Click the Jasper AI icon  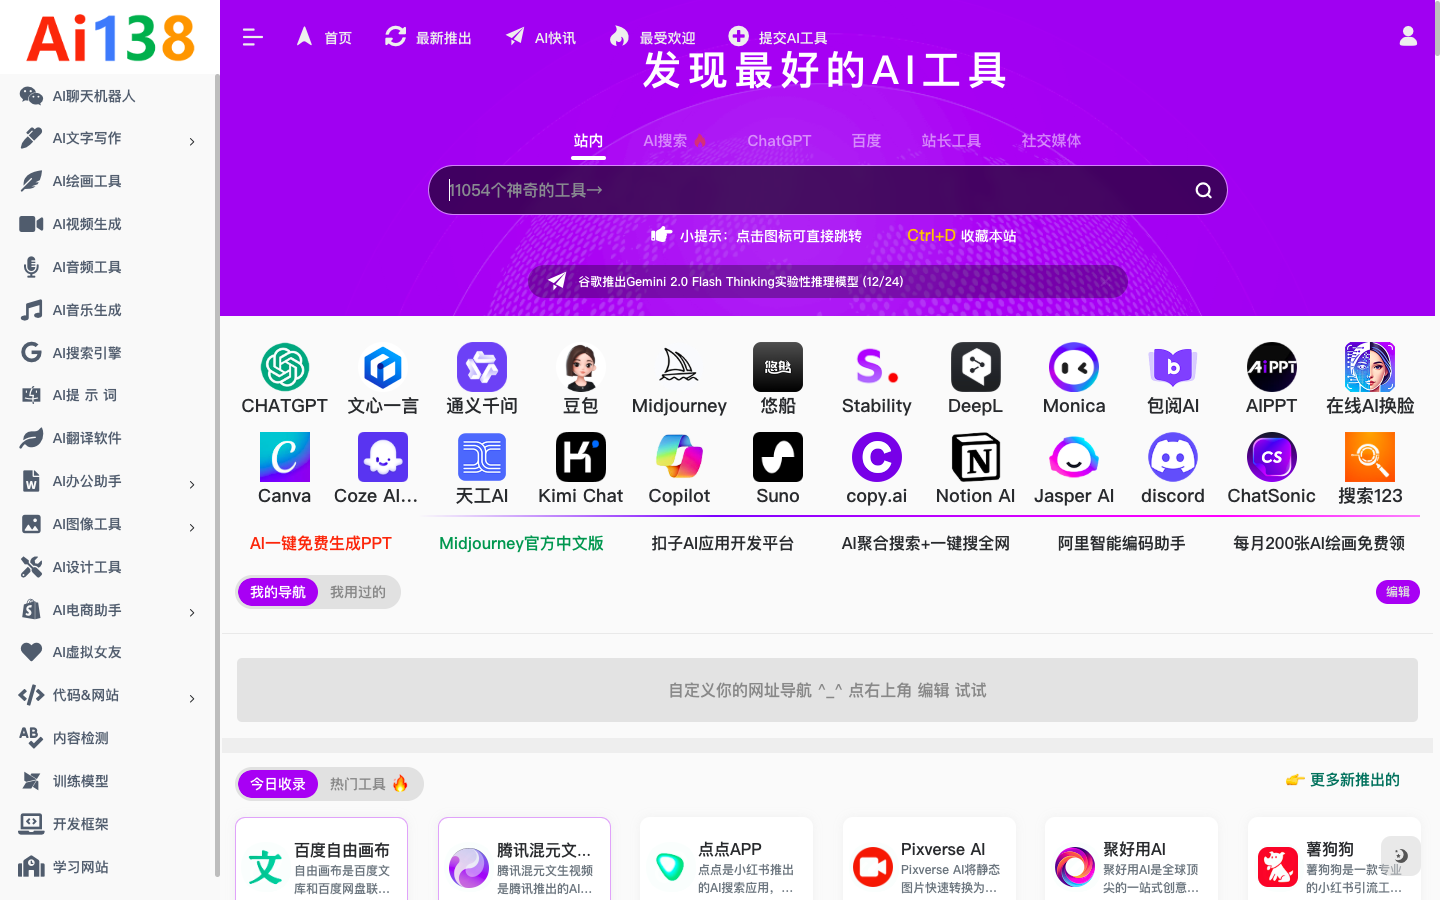[x=1074, y=457]
